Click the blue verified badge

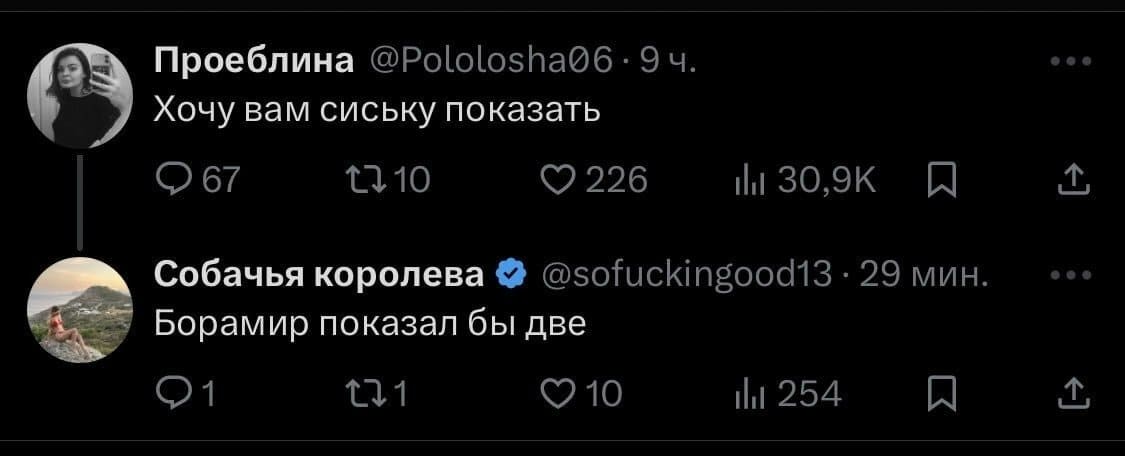tap(513, 274)
